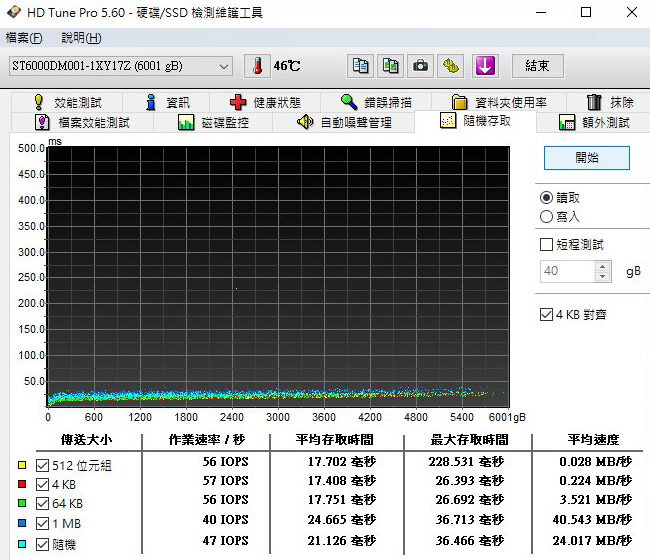Image resolution: width=650 pixels, height=560 pixels.
Task: Click the camera screenshot icon
Action: tap(421, 66)
